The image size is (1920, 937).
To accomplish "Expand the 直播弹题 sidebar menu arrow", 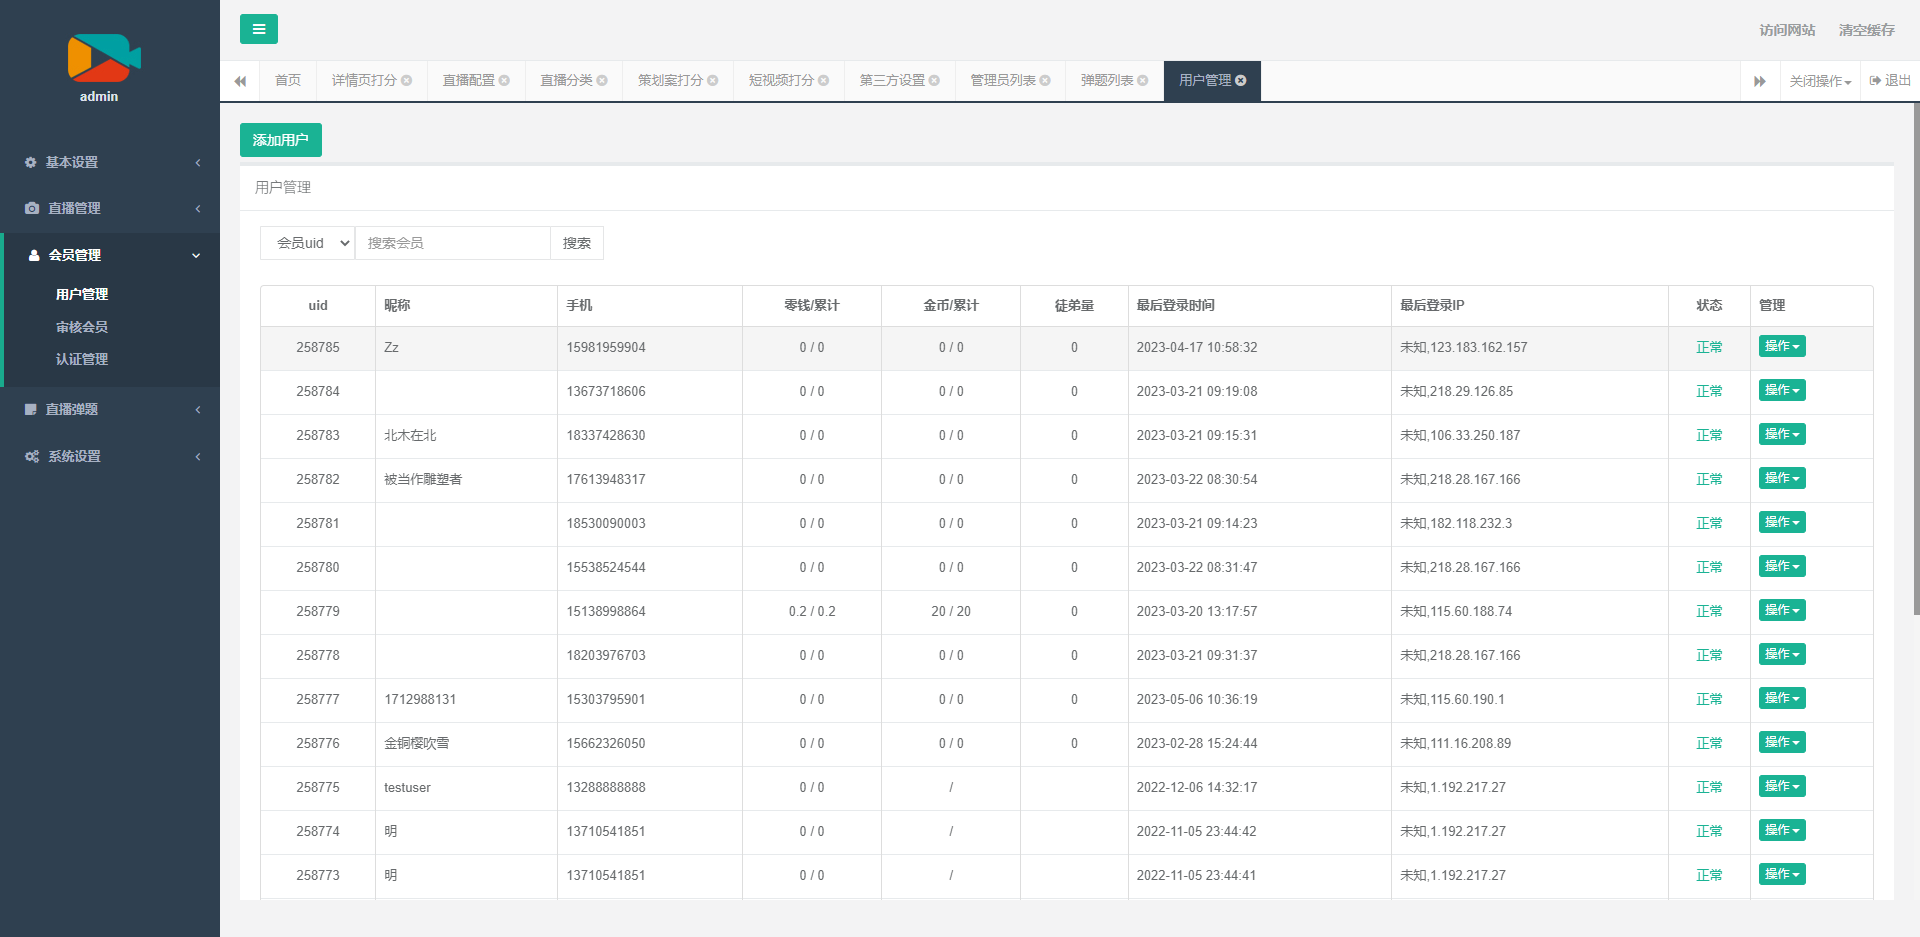I will pos(198,409).
